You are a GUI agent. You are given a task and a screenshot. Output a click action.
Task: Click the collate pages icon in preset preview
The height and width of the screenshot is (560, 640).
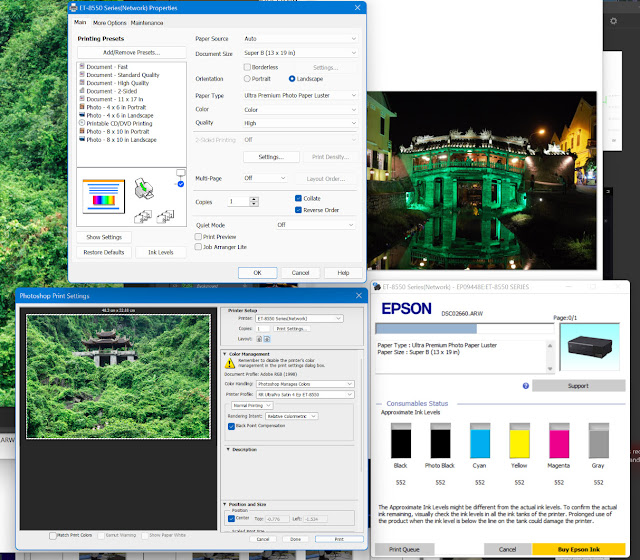(143, 217)
